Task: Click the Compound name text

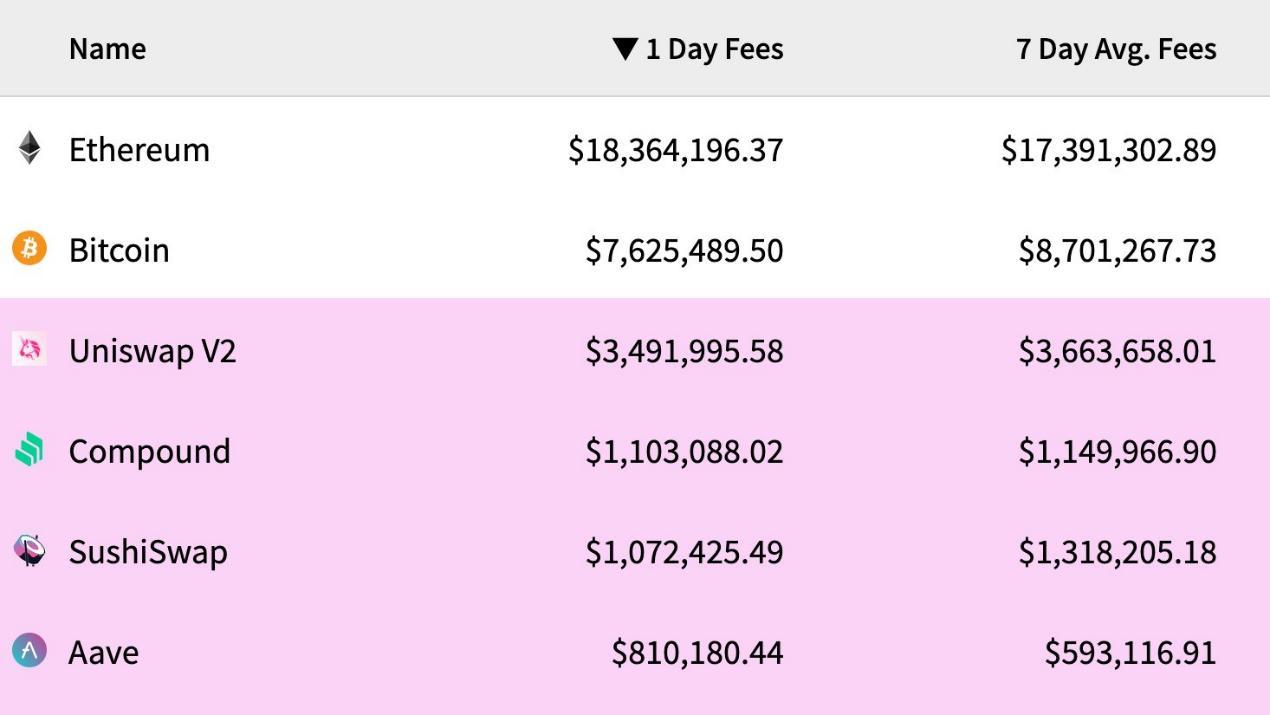Action: pos(149,450)
